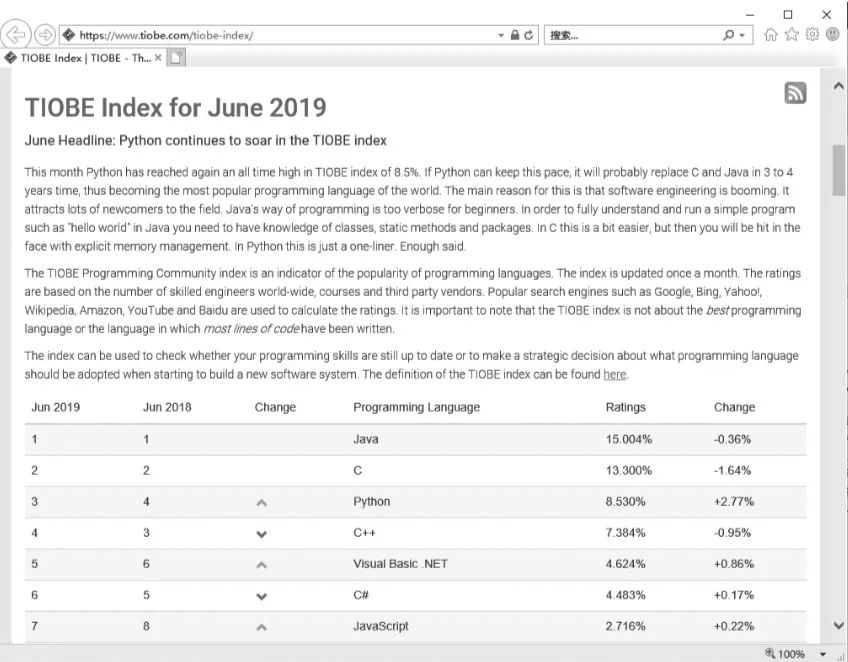Click the search magnifier icon
The image size is (848, 662).
tap(729, 35)
